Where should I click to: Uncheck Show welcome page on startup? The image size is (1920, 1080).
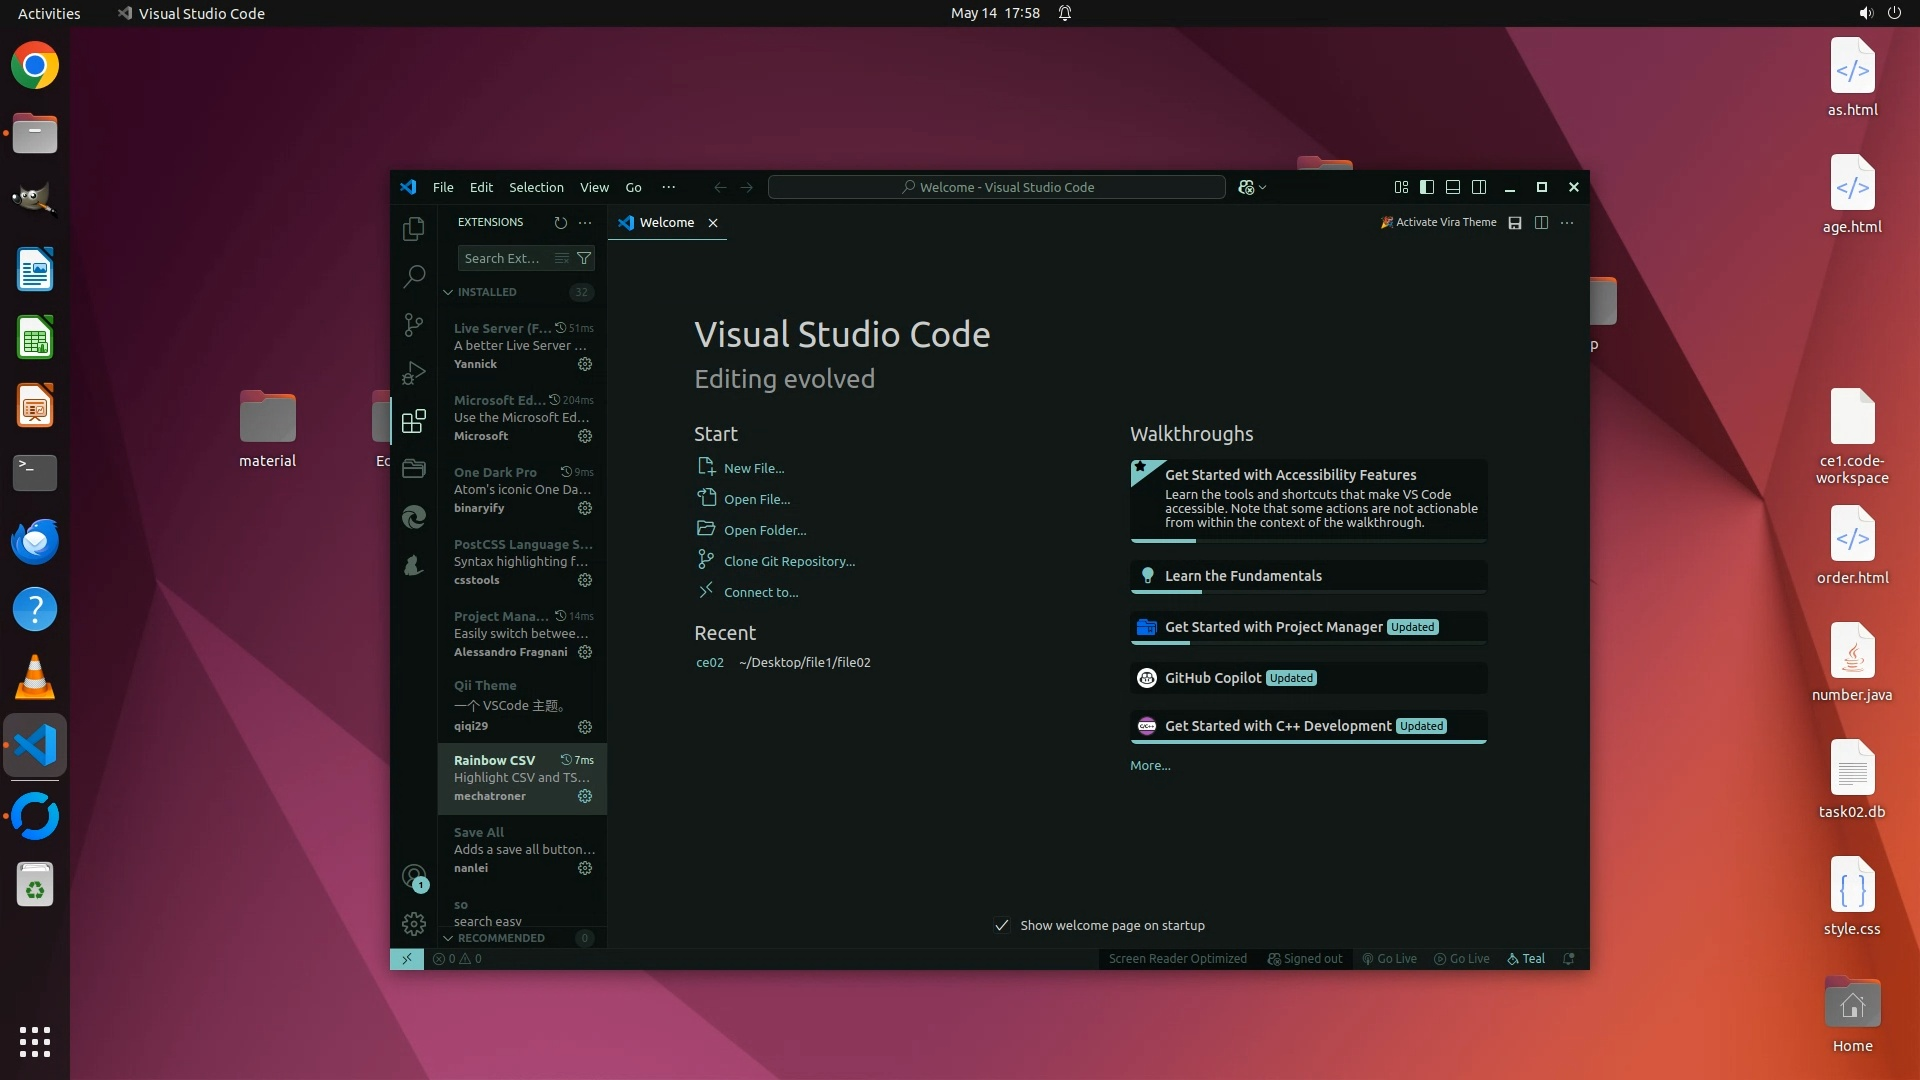pos(1002,925)
